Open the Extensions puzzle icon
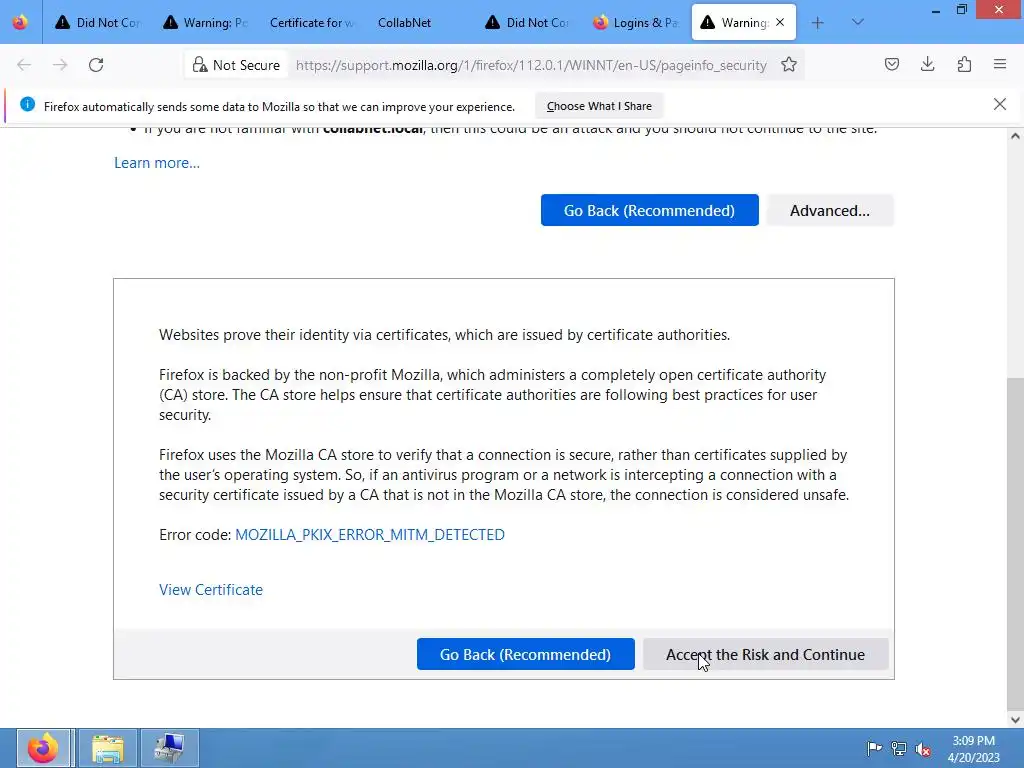Screen dimensions: 1024x768 (x=964, y=65)
